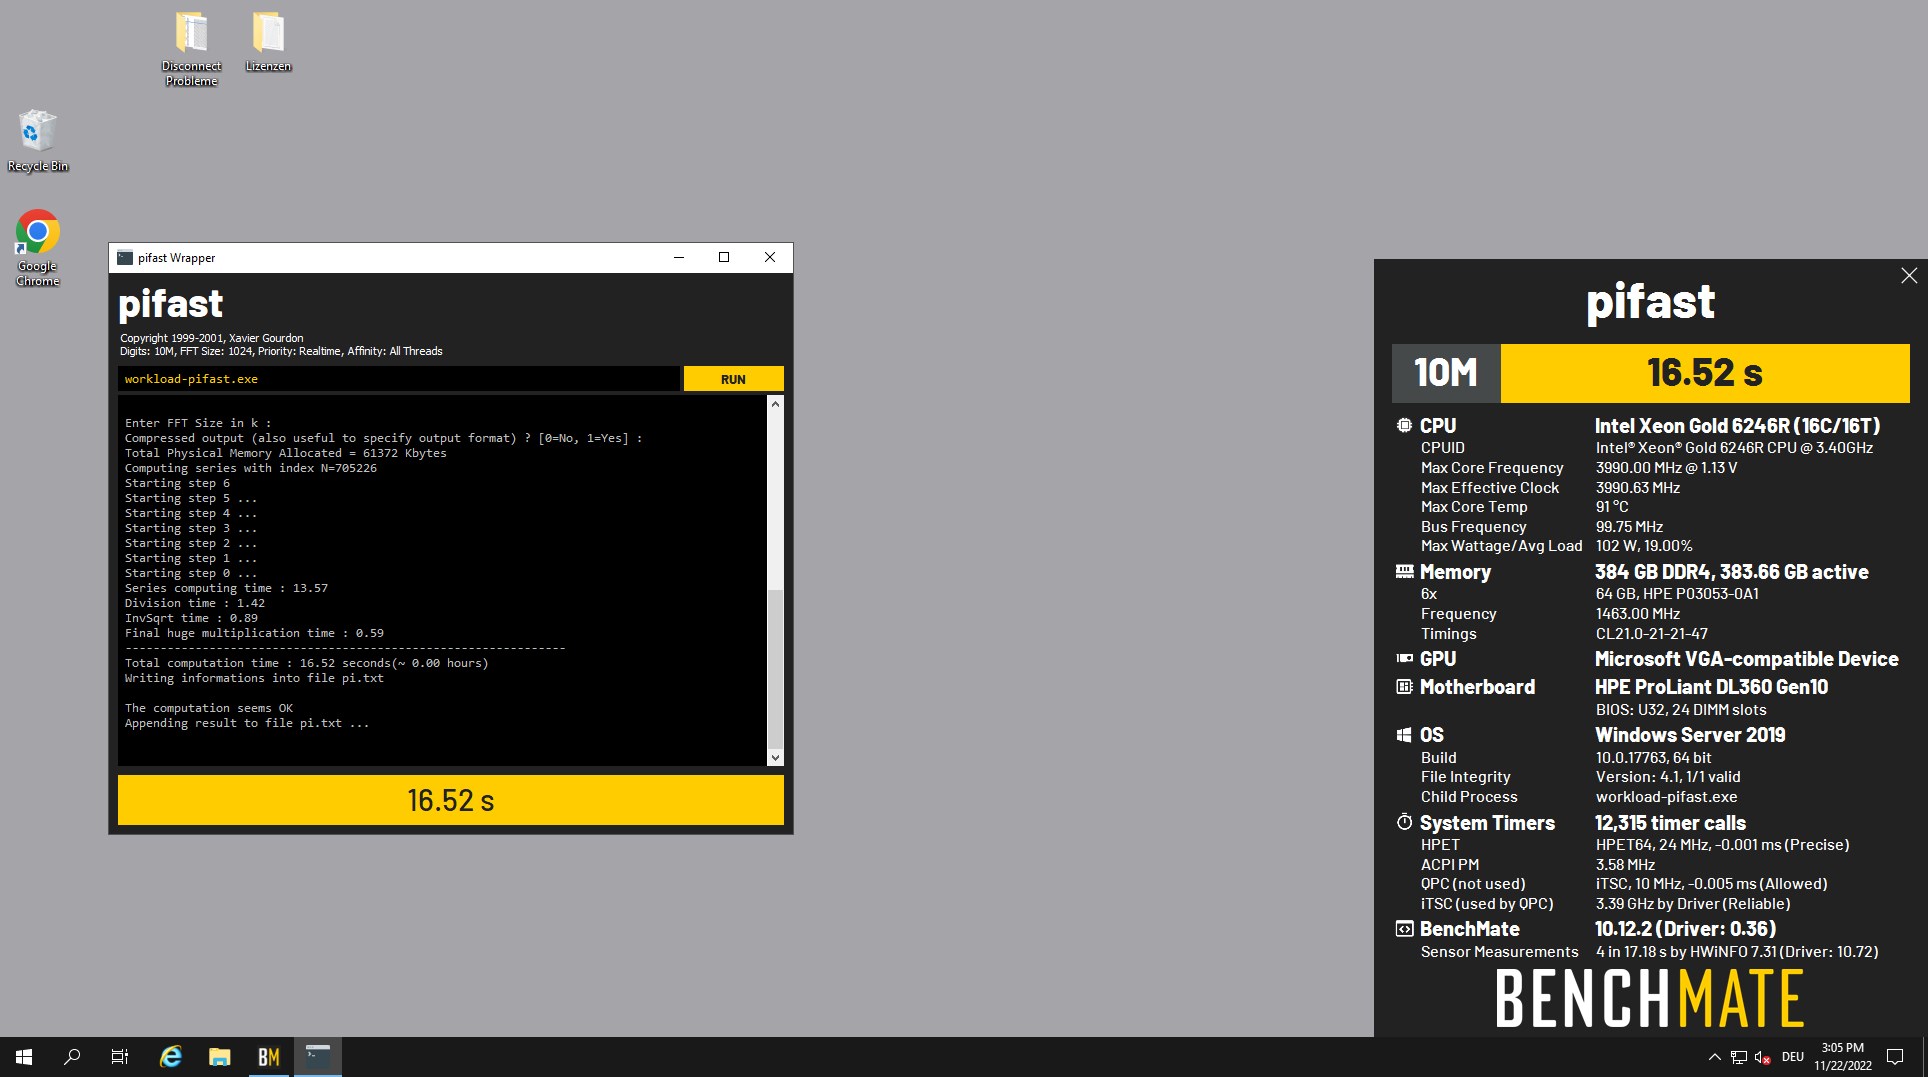
Task: Open taskbar Search
Action: click(72, 1057)
